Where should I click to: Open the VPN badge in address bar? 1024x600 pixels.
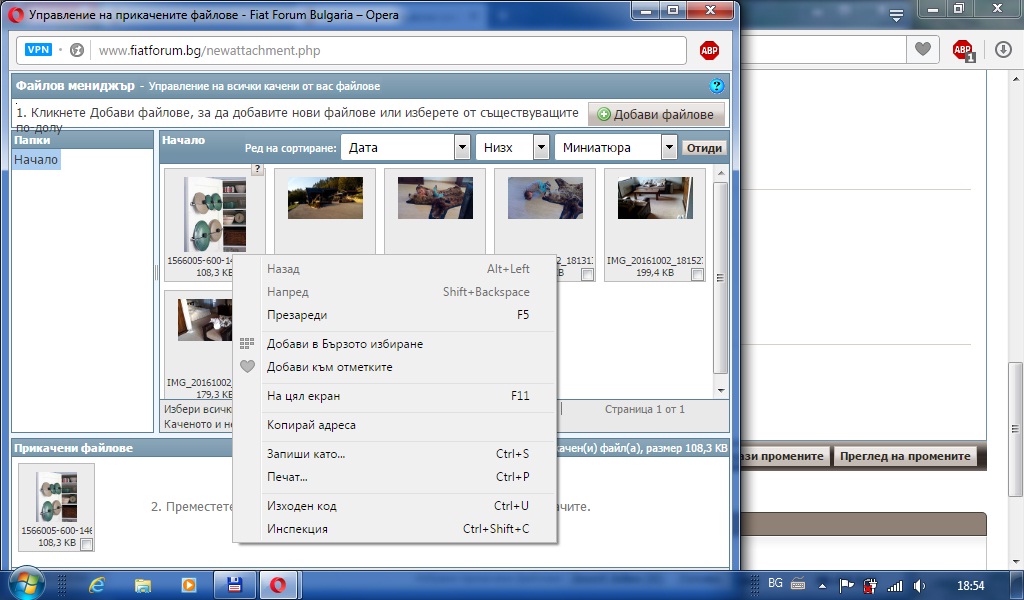[x=38, y=50]
